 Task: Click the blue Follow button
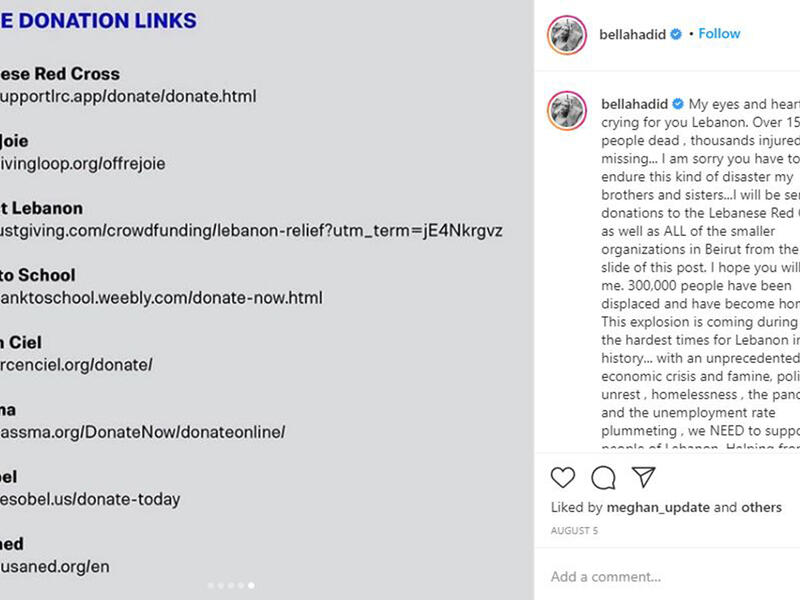(718, 33)
